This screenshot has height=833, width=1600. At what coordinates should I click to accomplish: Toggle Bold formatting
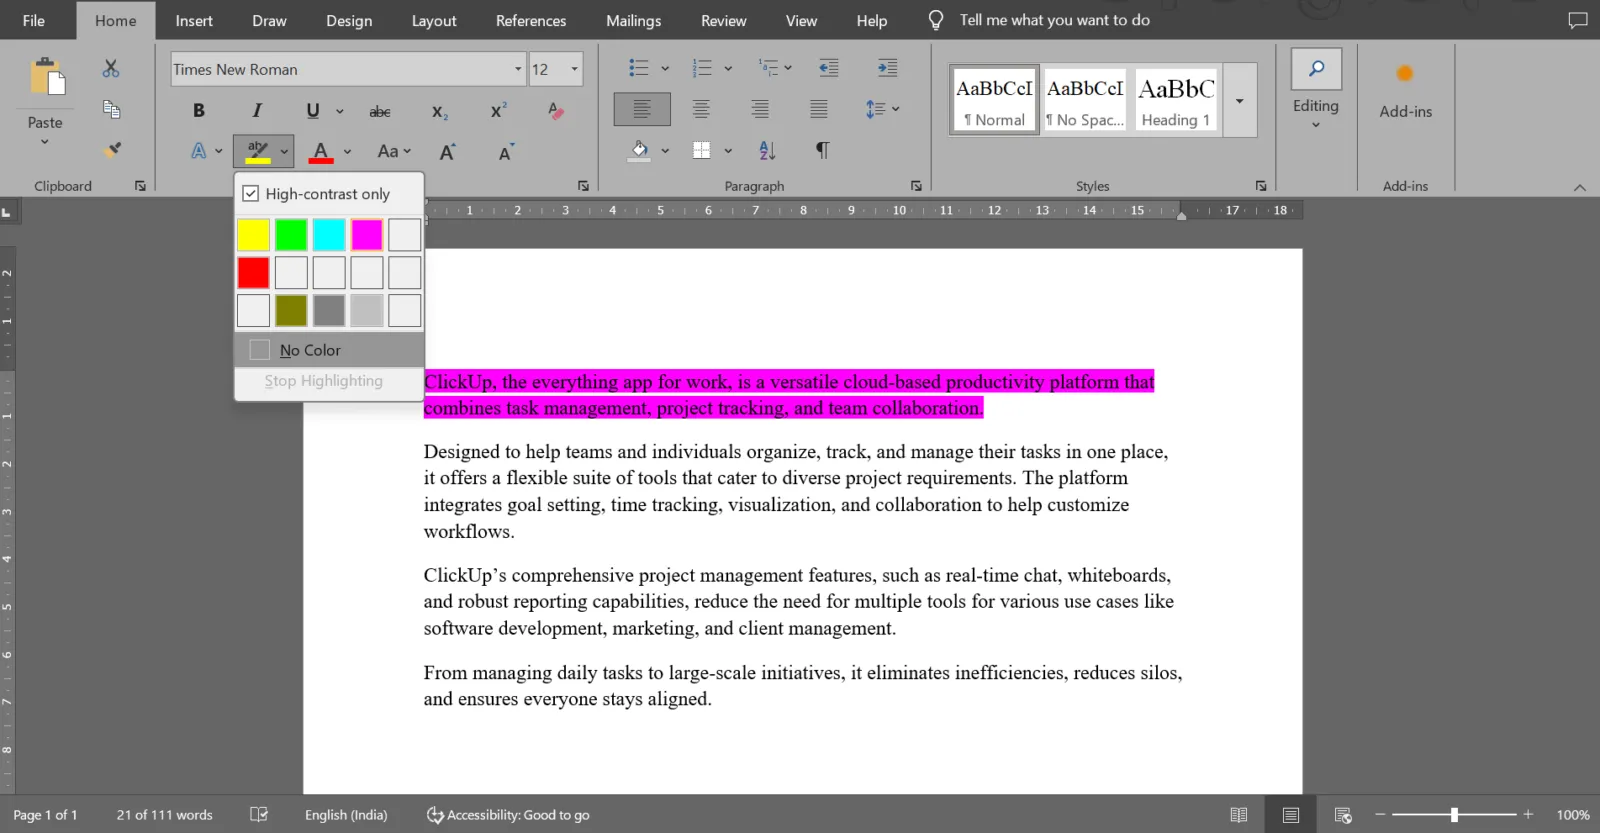tap(198, 111)
